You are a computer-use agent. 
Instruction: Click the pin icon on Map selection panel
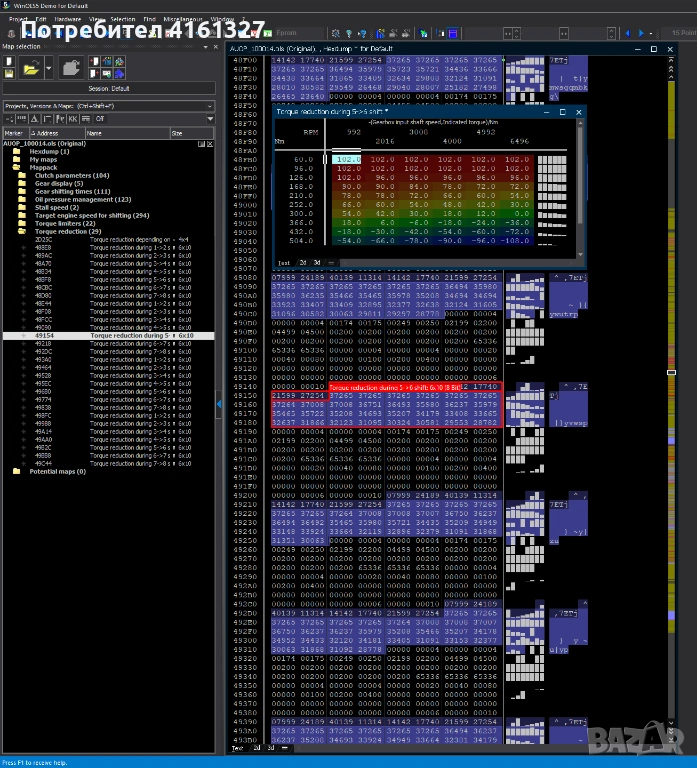[206, 47]
